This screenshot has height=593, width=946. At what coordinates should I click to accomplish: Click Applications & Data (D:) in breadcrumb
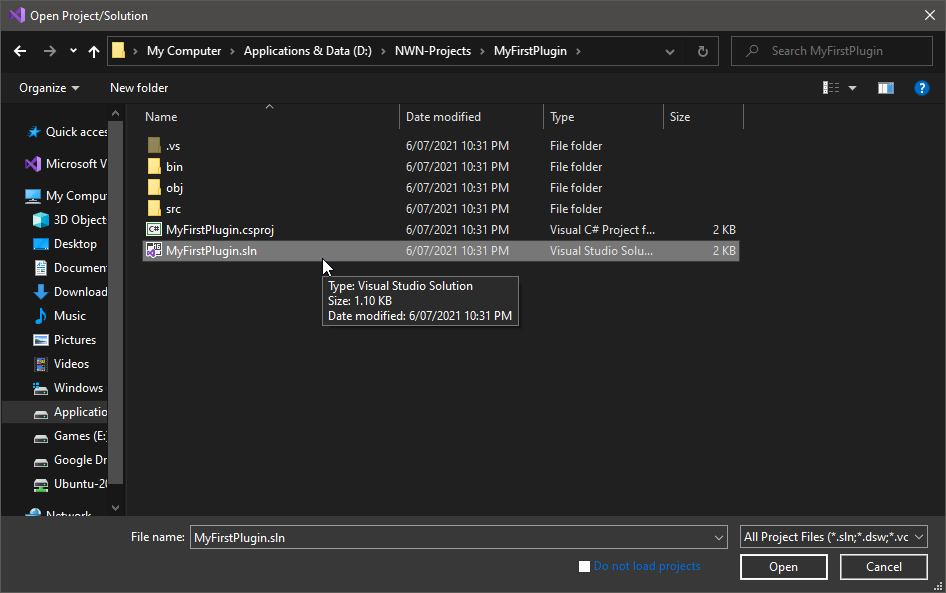[x=308, y=51]
